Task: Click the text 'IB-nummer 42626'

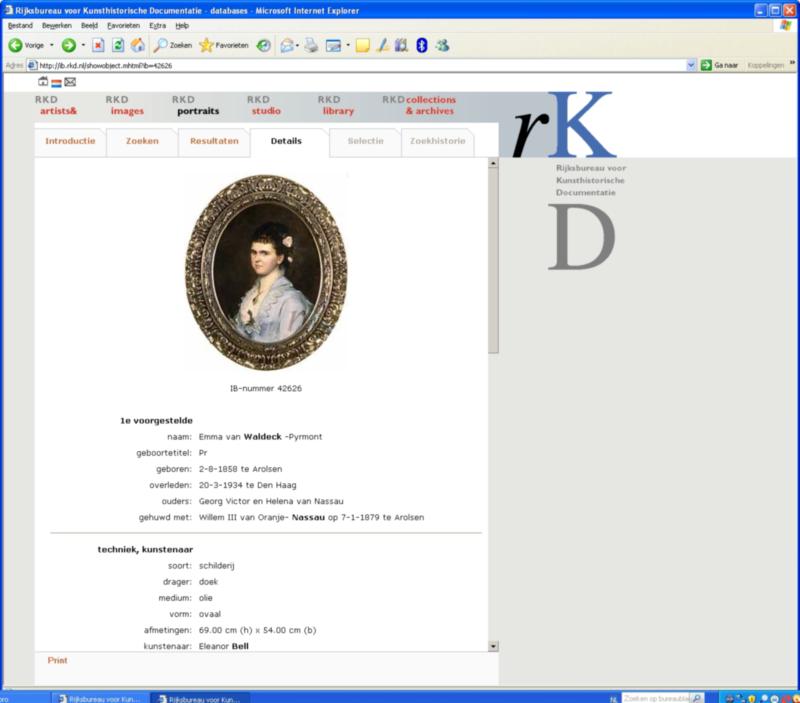Action: tap(266, 389)
